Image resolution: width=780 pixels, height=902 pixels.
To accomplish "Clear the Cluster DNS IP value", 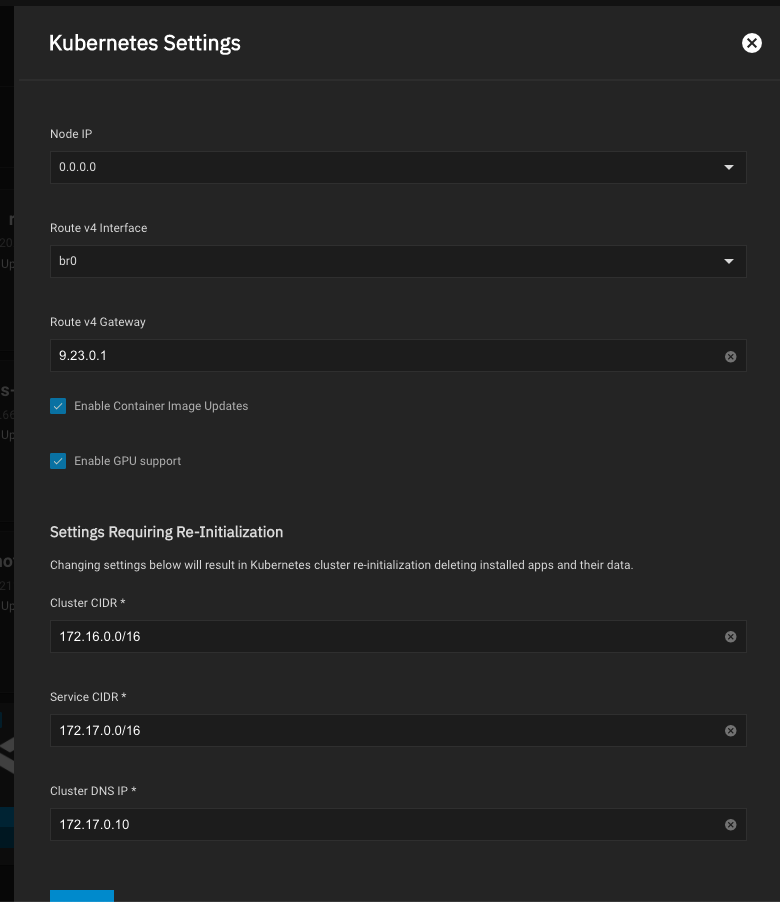I will pos(731,825).
